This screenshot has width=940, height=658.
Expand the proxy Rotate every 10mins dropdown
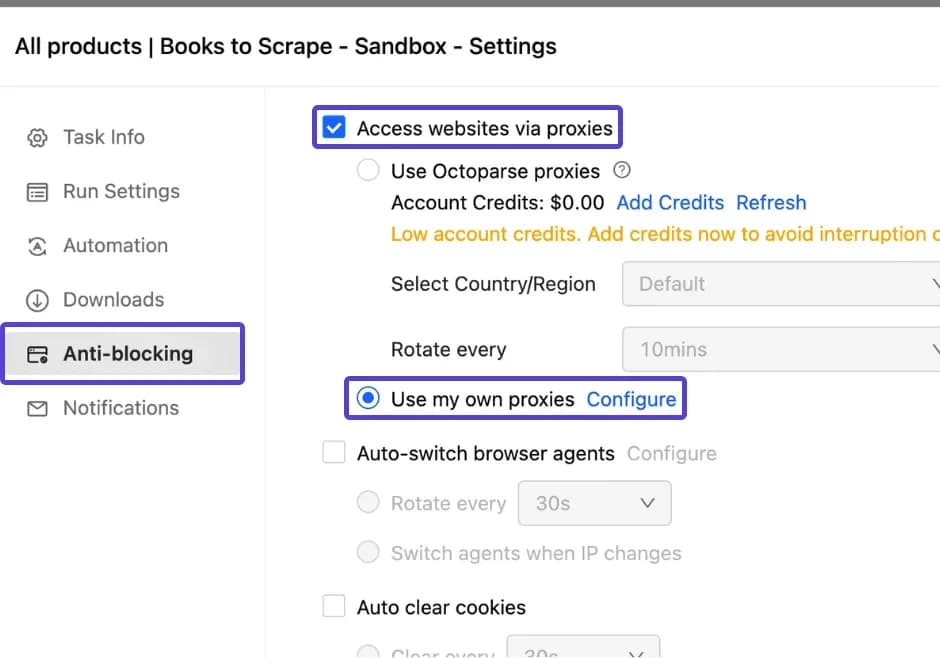coord(781,350)
